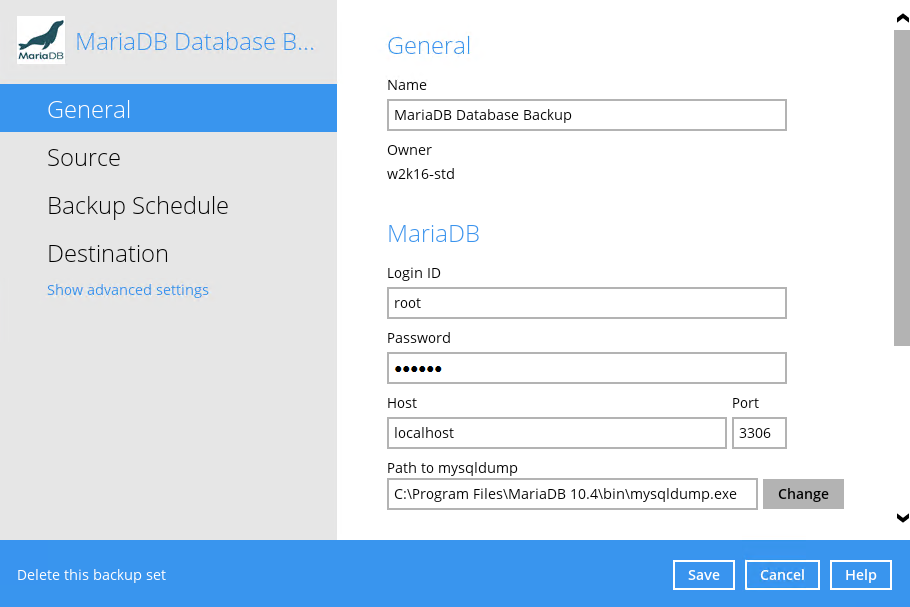This screenshot has height=607, width=910.
Task: Save the backup set changes
Action: coord(703,575)
